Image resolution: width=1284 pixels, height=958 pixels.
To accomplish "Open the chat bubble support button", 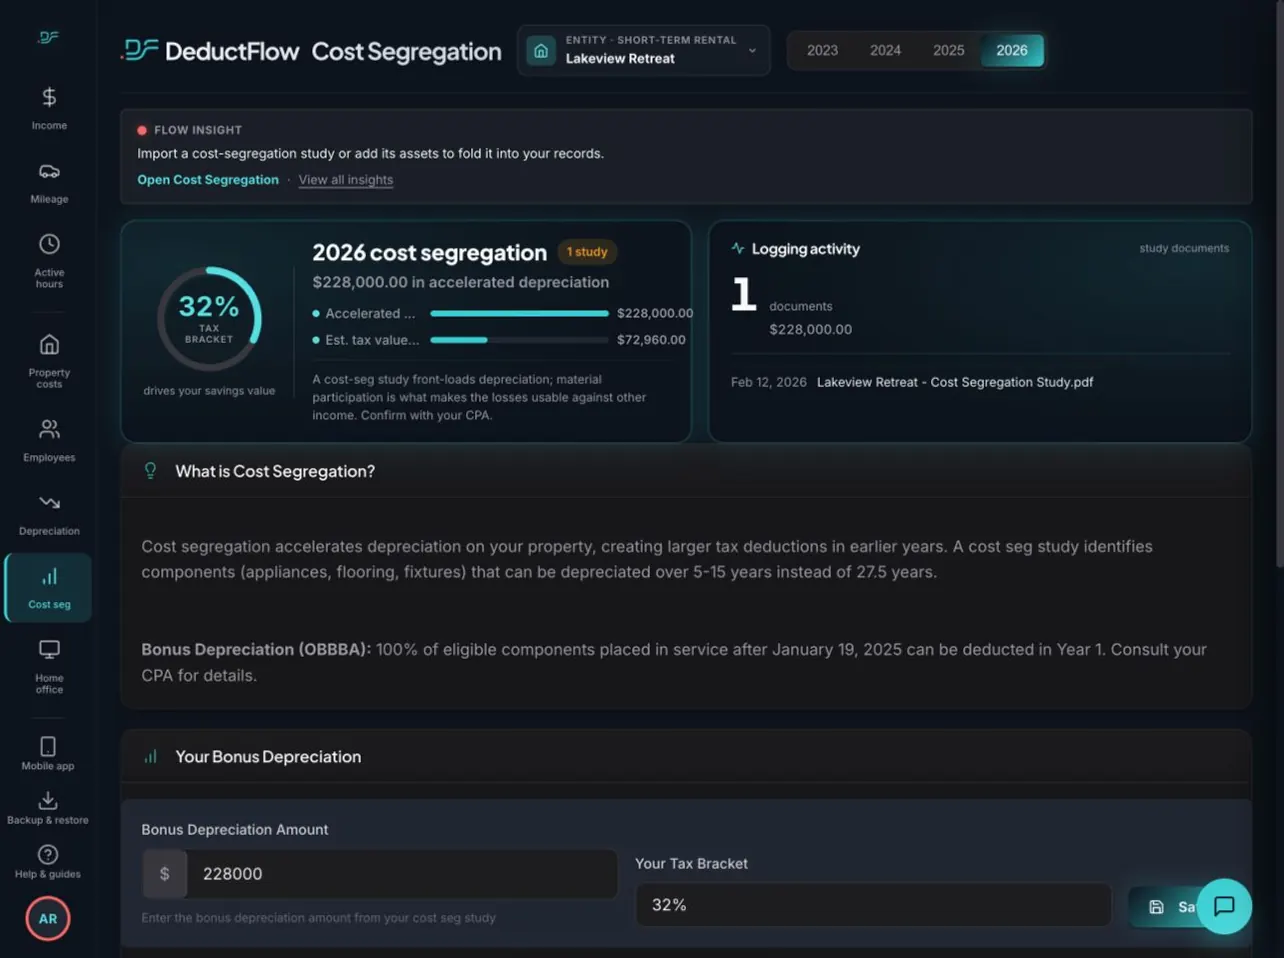I will pyautogui.click(x=1224, y=906).
